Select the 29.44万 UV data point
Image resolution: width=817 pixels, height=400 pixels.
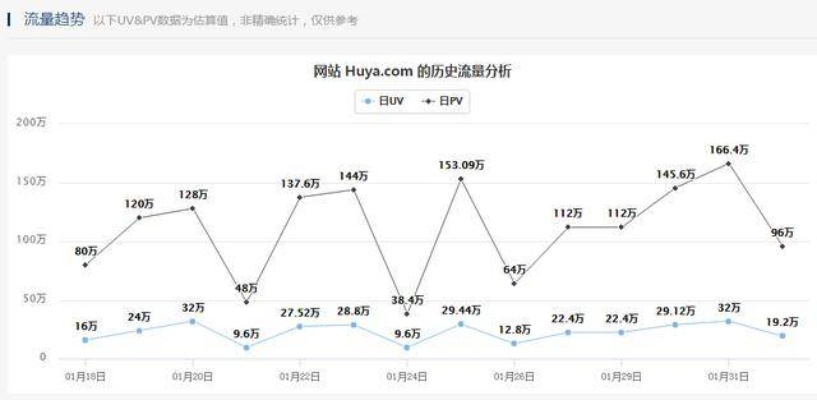click(x=461, y=324)
